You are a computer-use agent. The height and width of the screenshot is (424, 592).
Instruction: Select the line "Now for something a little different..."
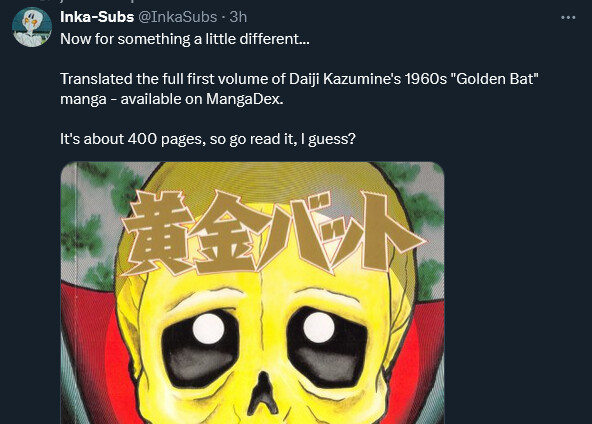[185, 39]
